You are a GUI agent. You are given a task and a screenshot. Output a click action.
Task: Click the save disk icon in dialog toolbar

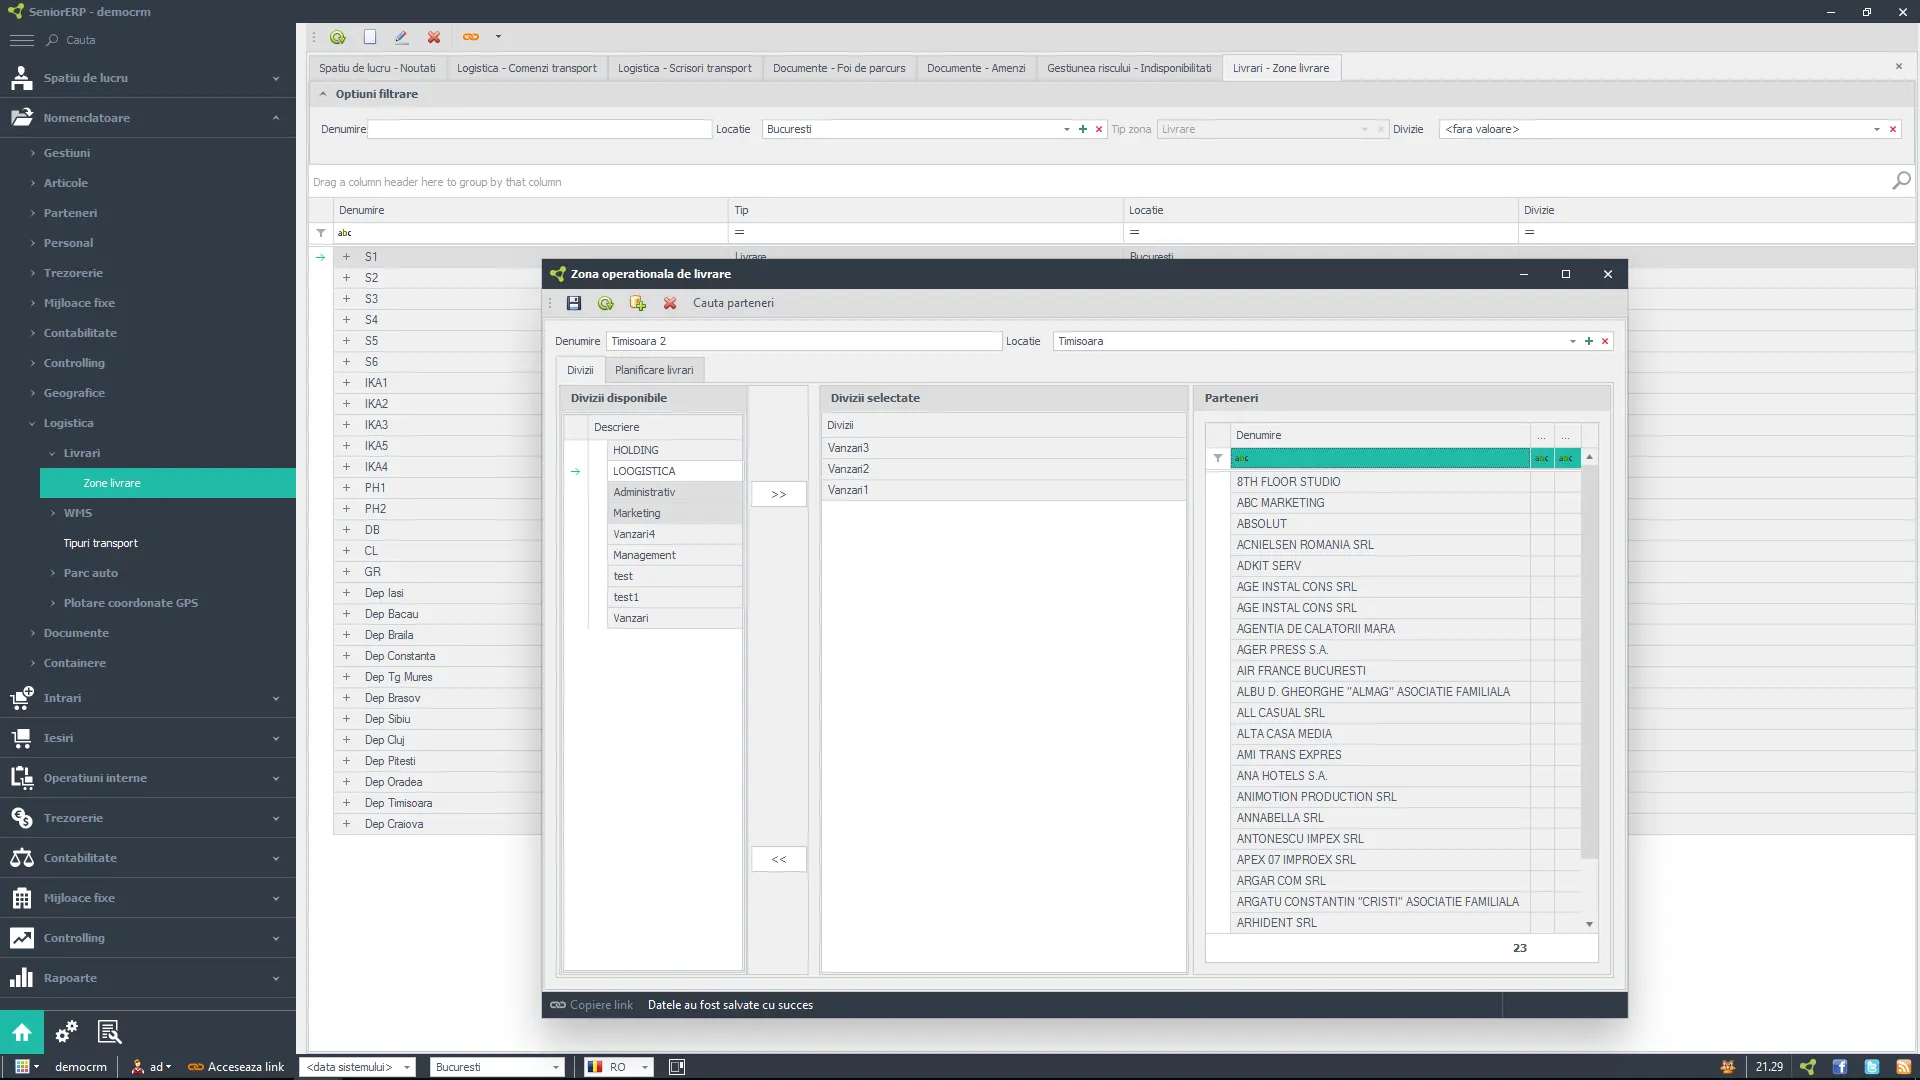pyautogui.click(x=574, y=303)
